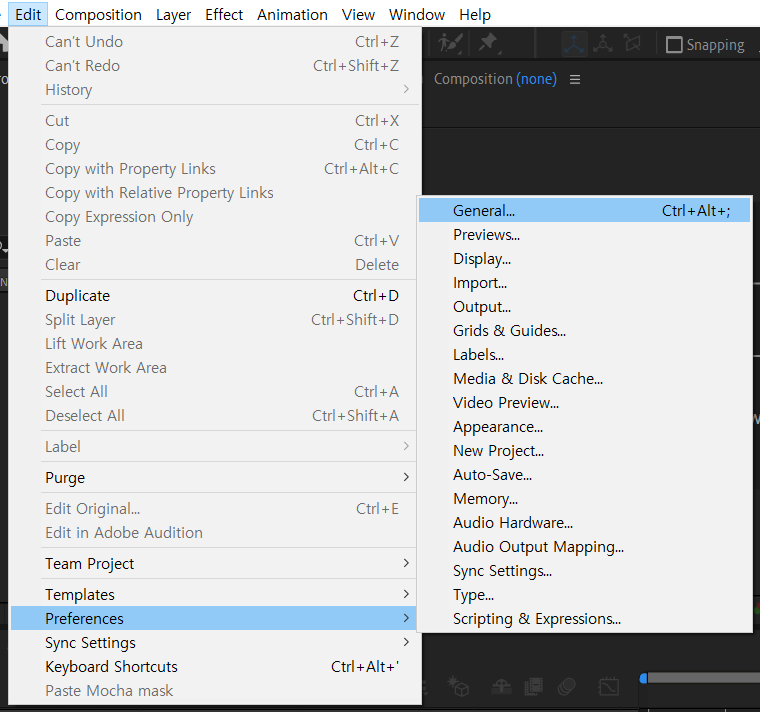Choose Display... preferences
This screenshot has height=712, width=760.
(x=585, y=259)
